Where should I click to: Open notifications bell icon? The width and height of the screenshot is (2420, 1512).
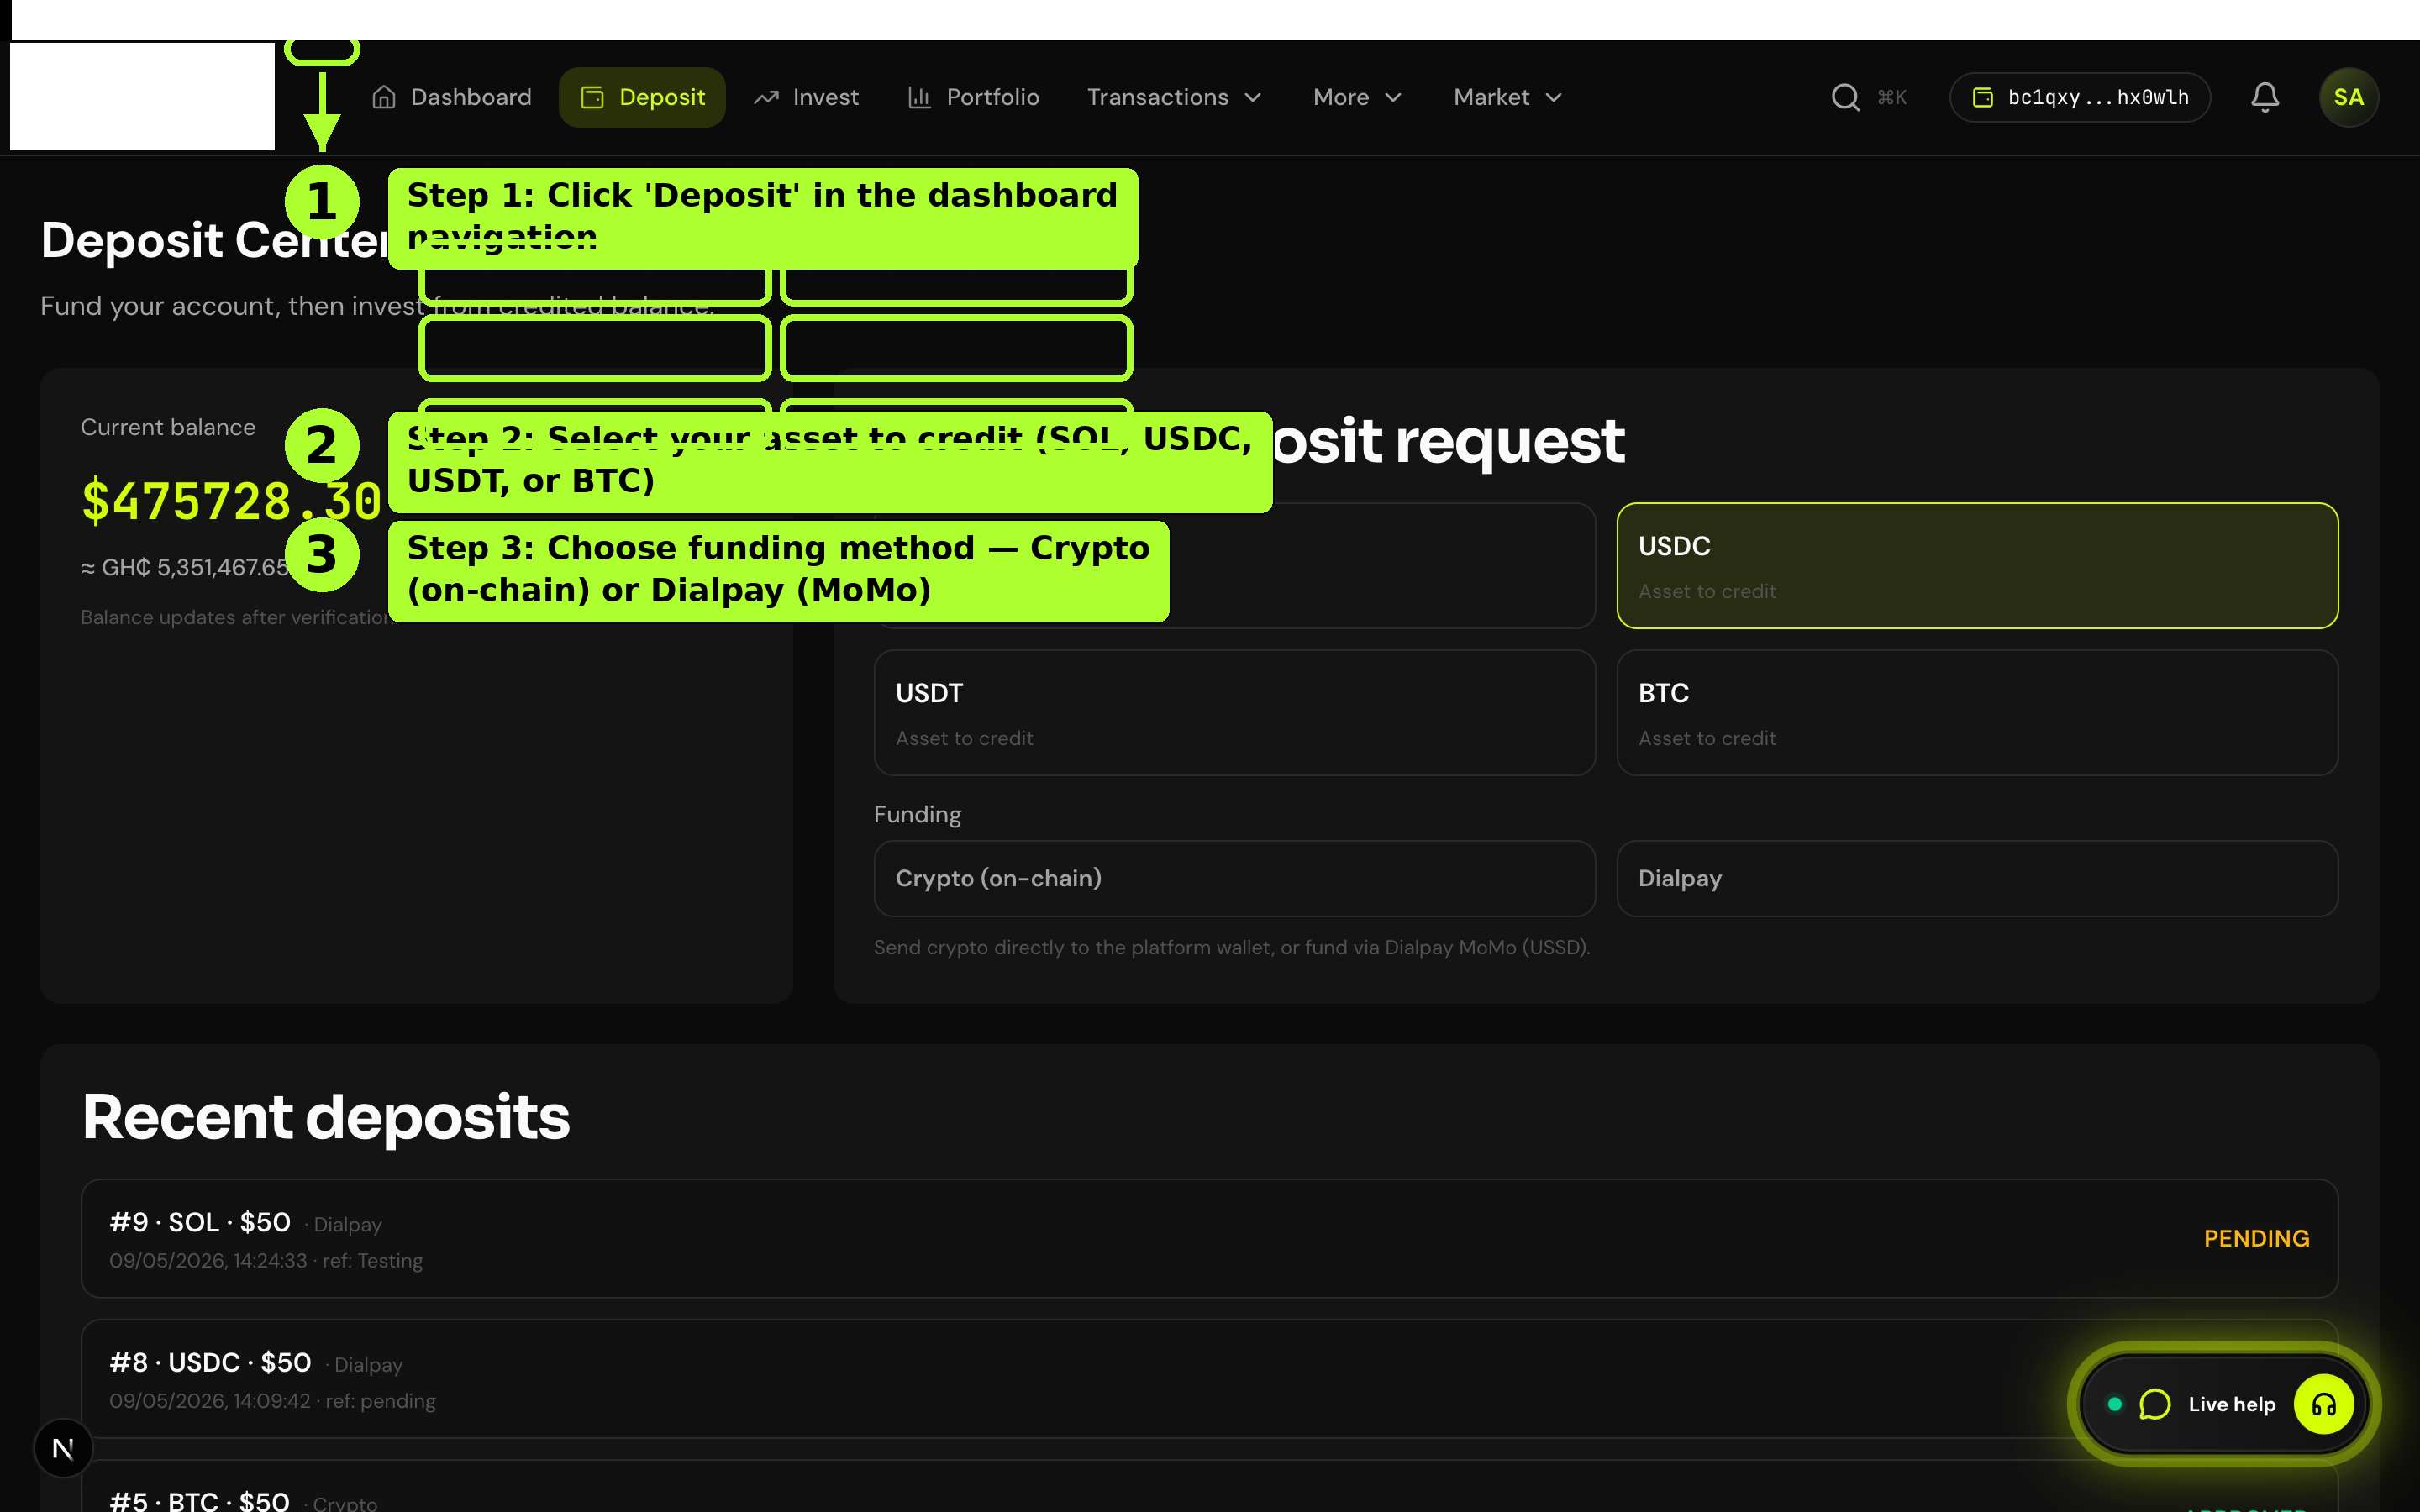point(2265,97)
